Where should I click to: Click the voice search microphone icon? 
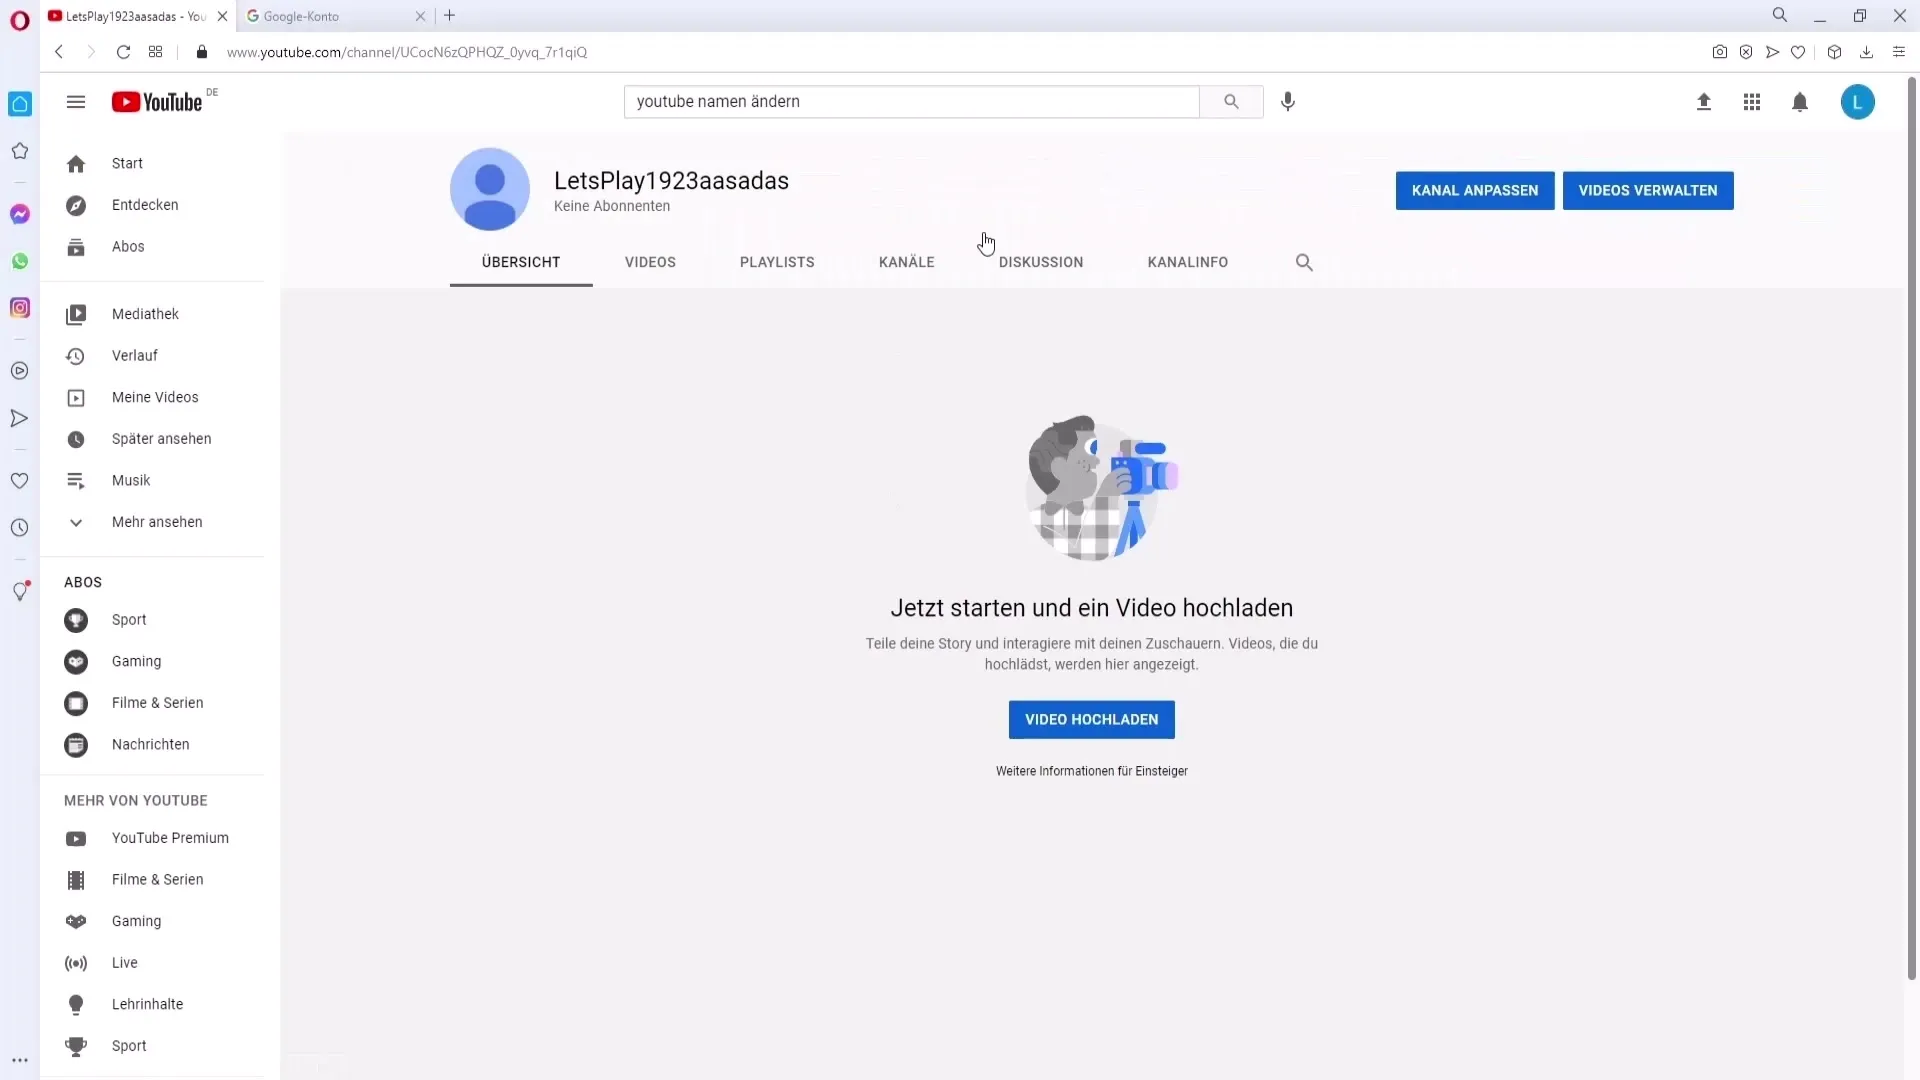tap(1288, 102)
